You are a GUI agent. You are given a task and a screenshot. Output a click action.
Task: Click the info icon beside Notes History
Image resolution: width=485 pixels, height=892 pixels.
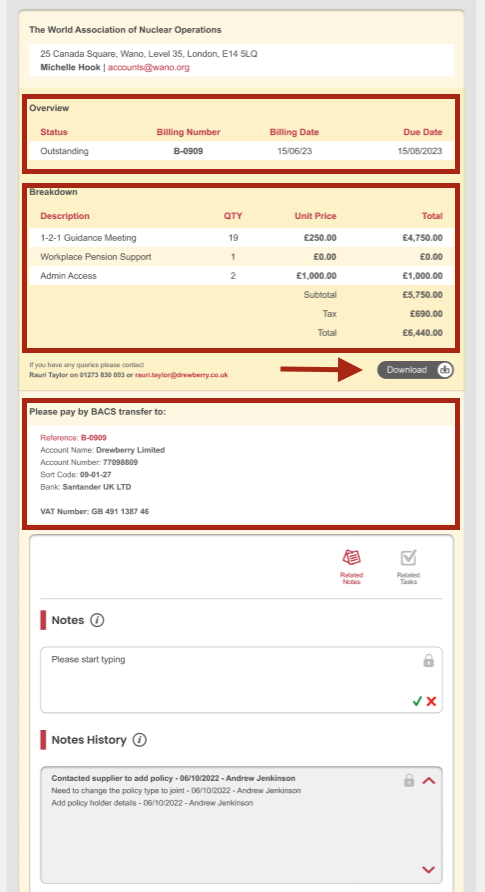coord(139,740)
